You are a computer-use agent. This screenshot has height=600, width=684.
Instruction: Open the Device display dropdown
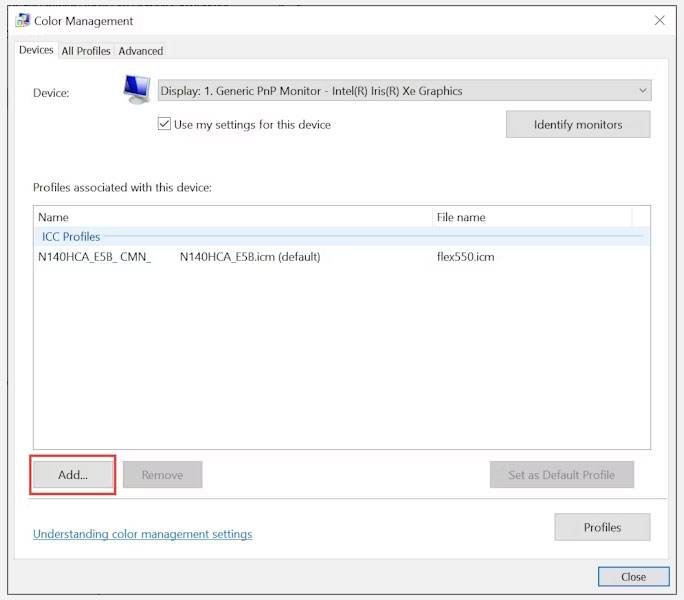[x=404, y=91]
